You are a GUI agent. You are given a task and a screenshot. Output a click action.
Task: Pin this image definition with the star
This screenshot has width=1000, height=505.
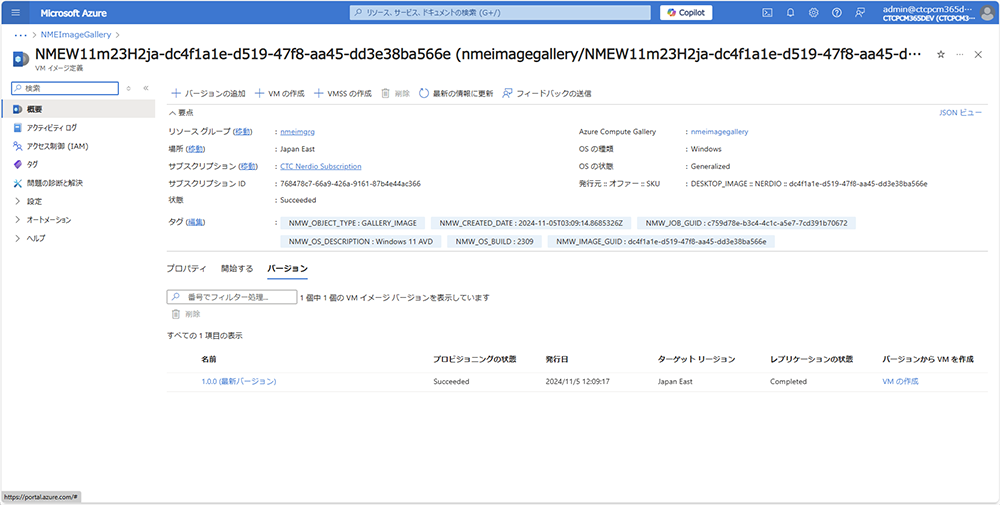941,55
